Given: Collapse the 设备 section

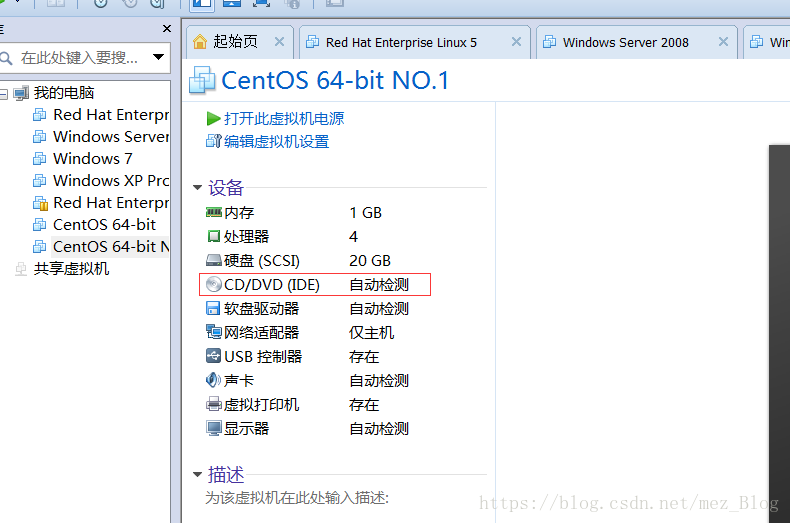Looking at the screenshot, I should pos(198,187).
